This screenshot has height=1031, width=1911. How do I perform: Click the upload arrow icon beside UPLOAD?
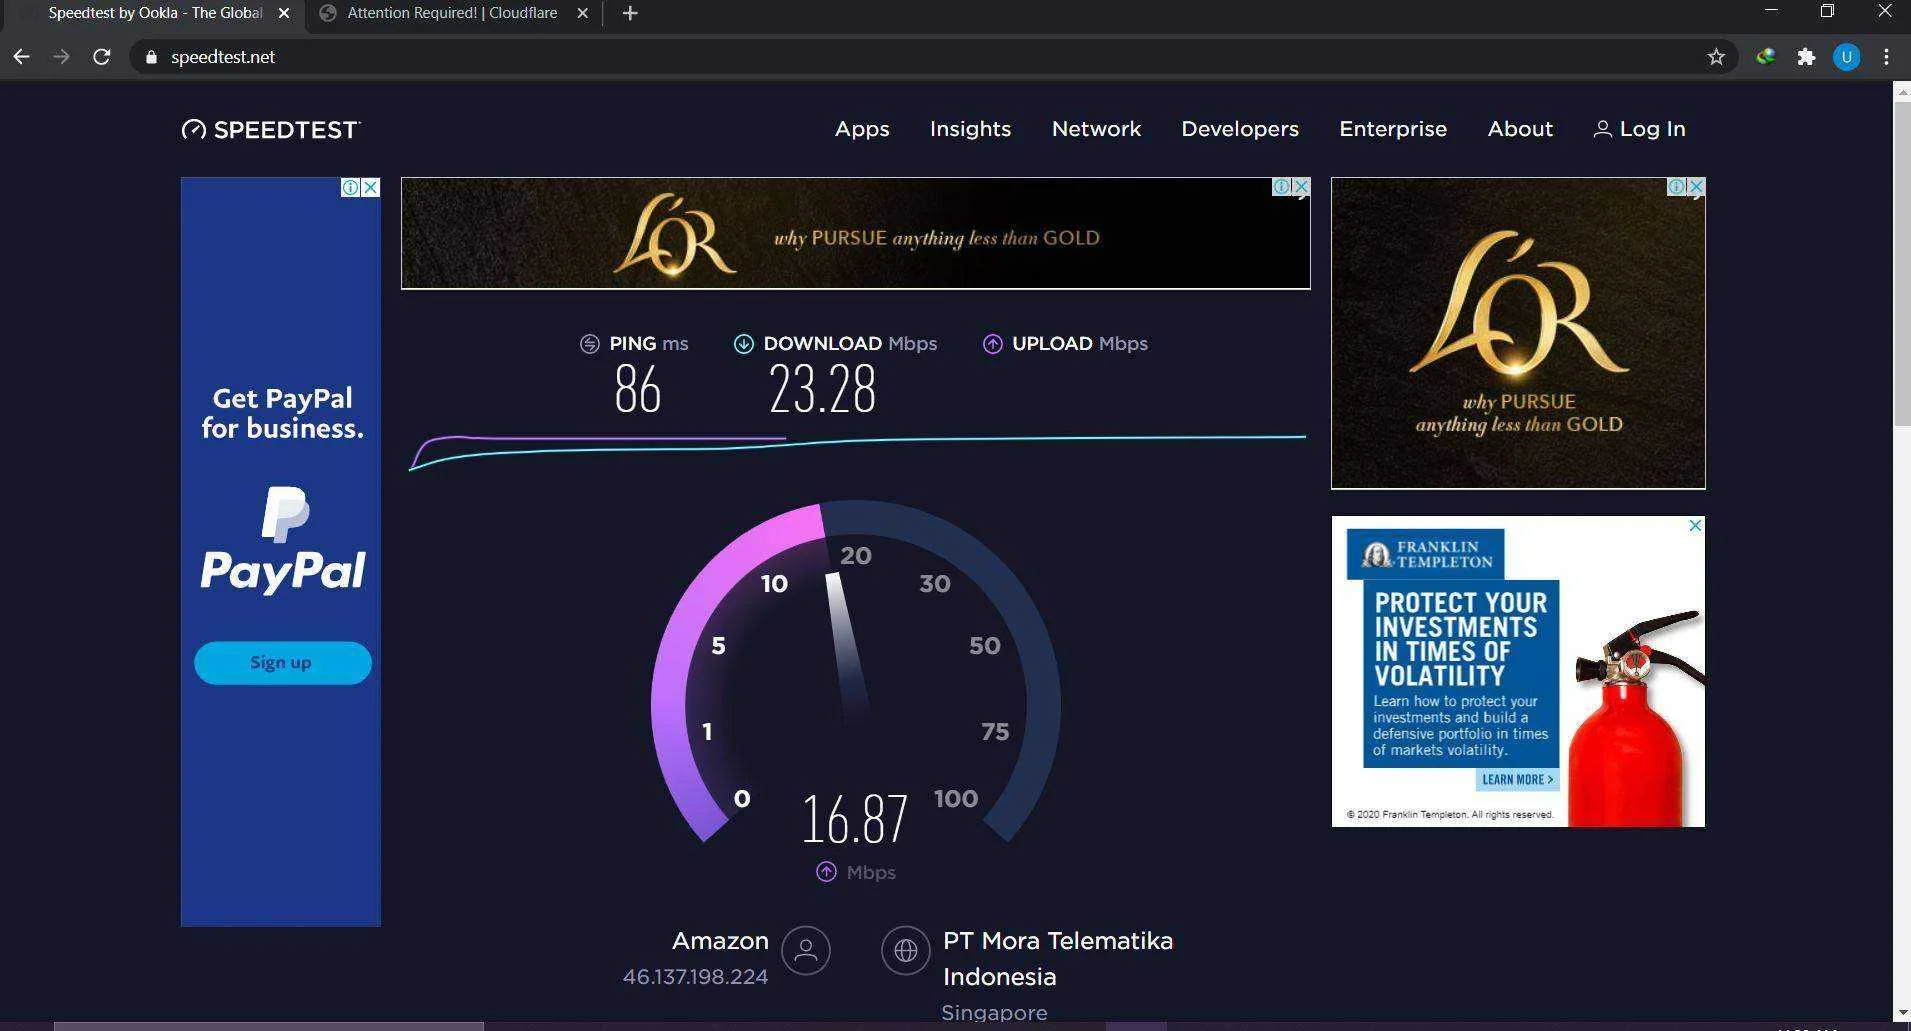click(992, 344)
